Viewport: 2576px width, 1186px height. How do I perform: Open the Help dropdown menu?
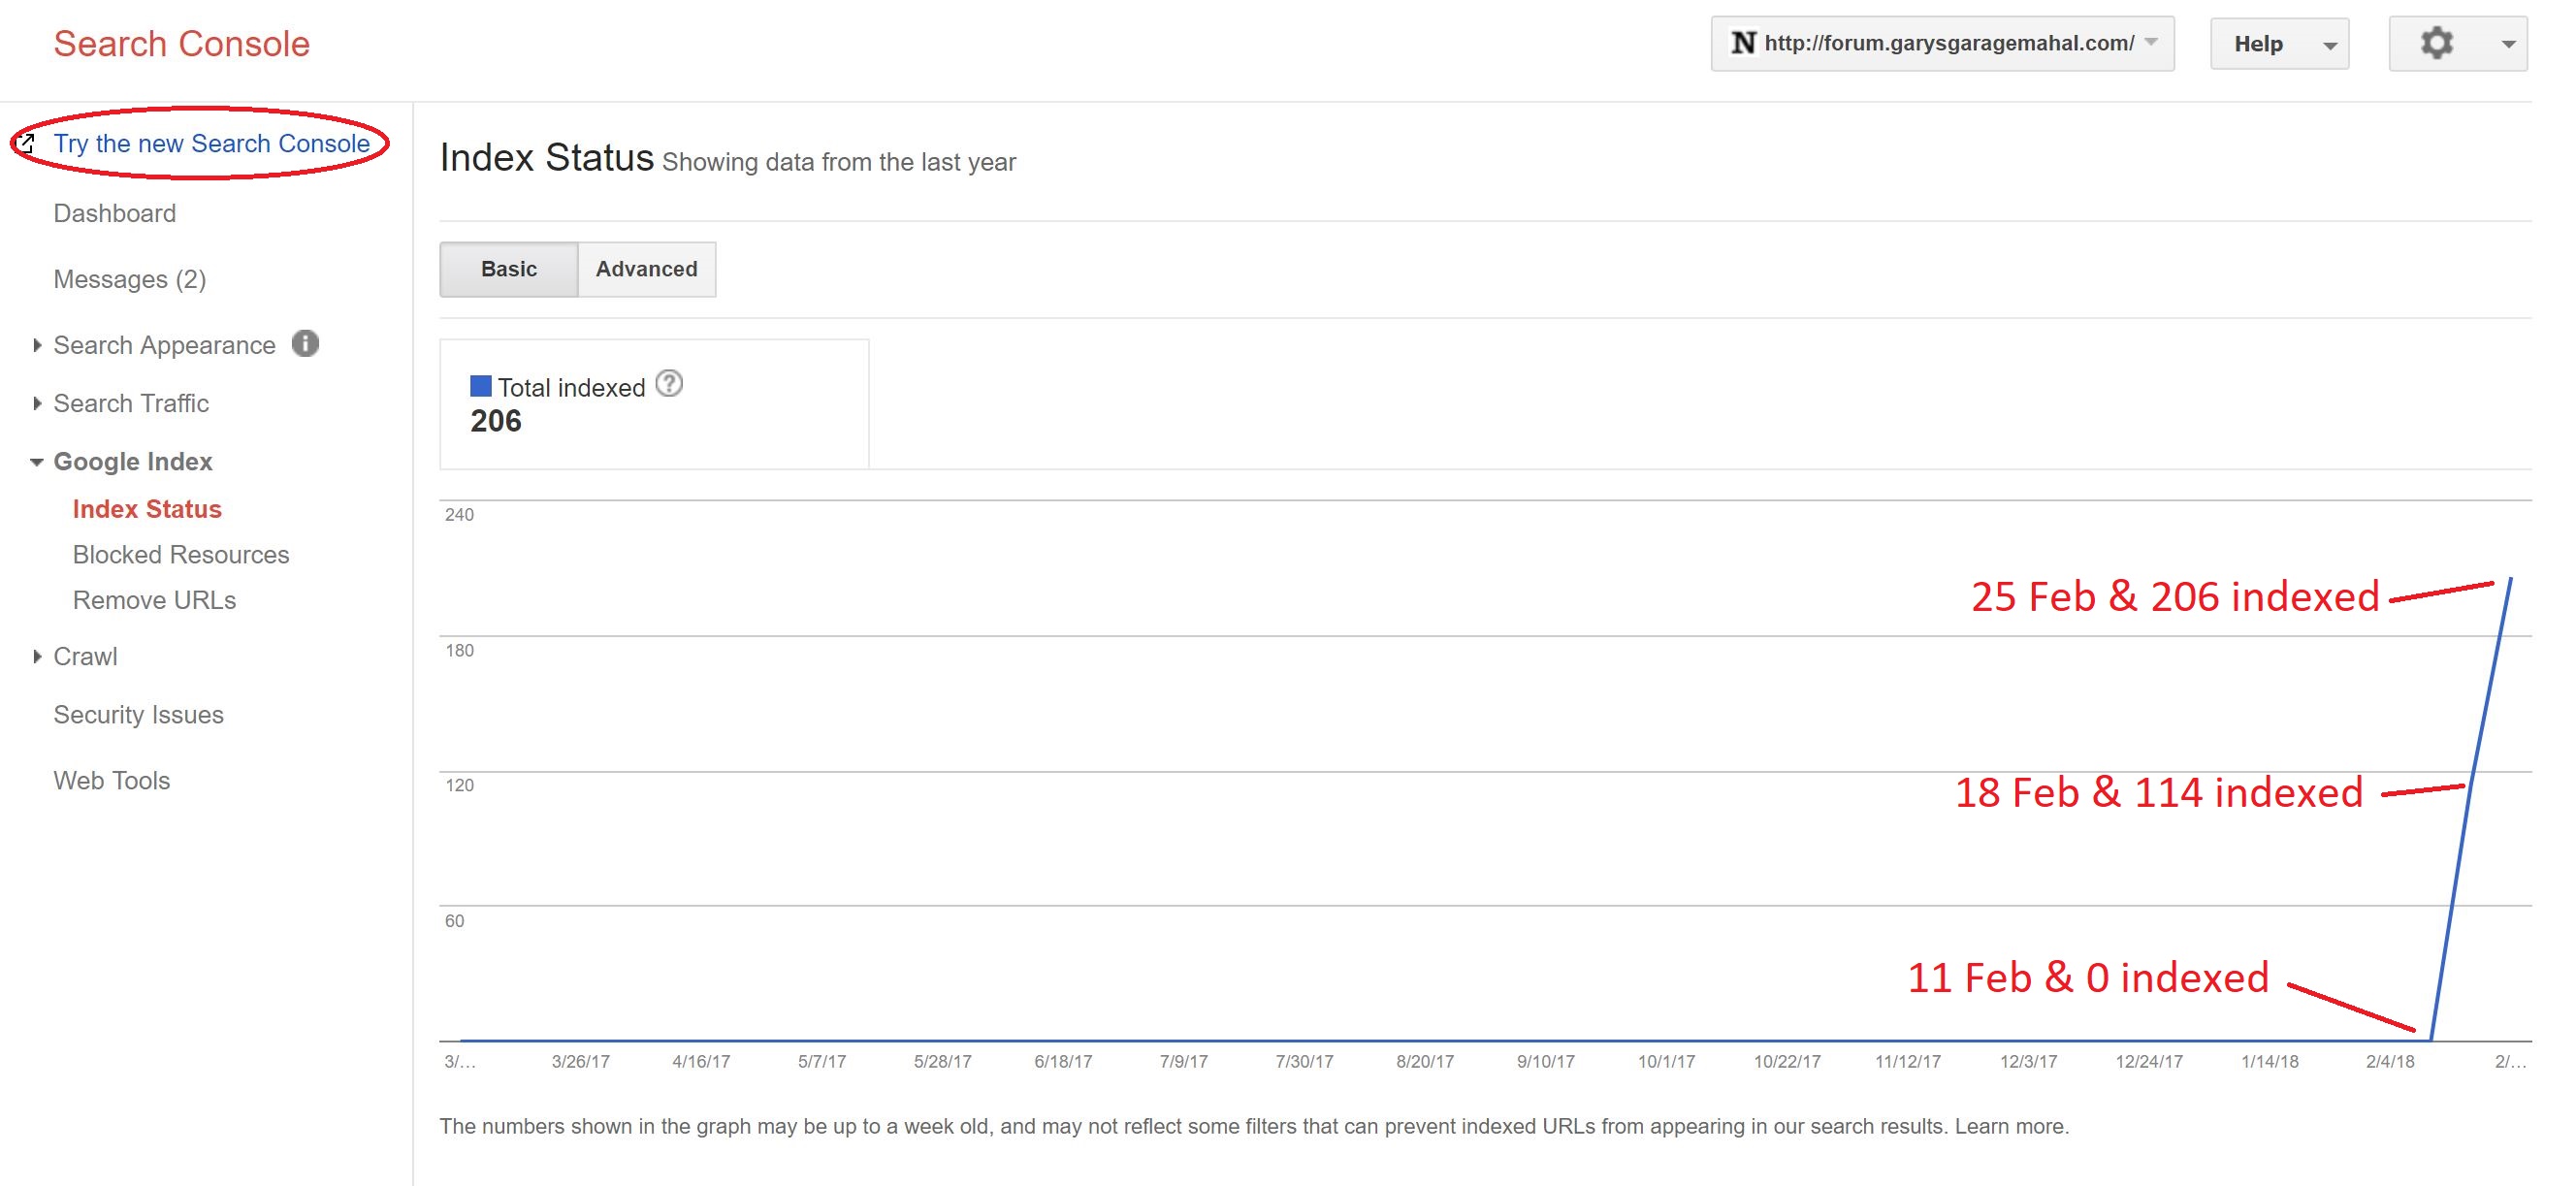[2279, 44]
